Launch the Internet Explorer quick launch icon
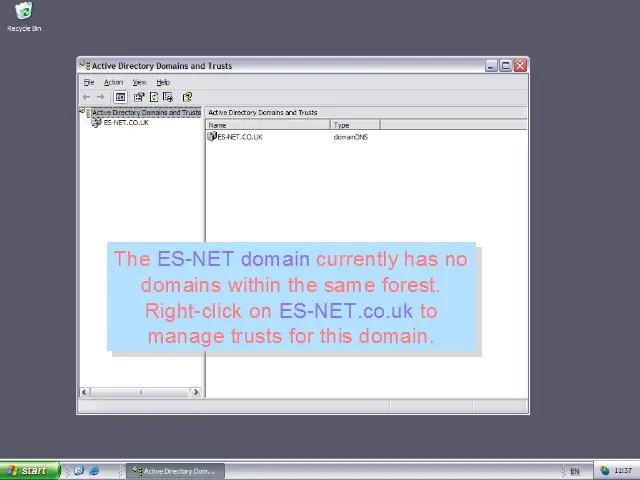The image size is (640, 480). pyautogui.click(x=94, y=470)
